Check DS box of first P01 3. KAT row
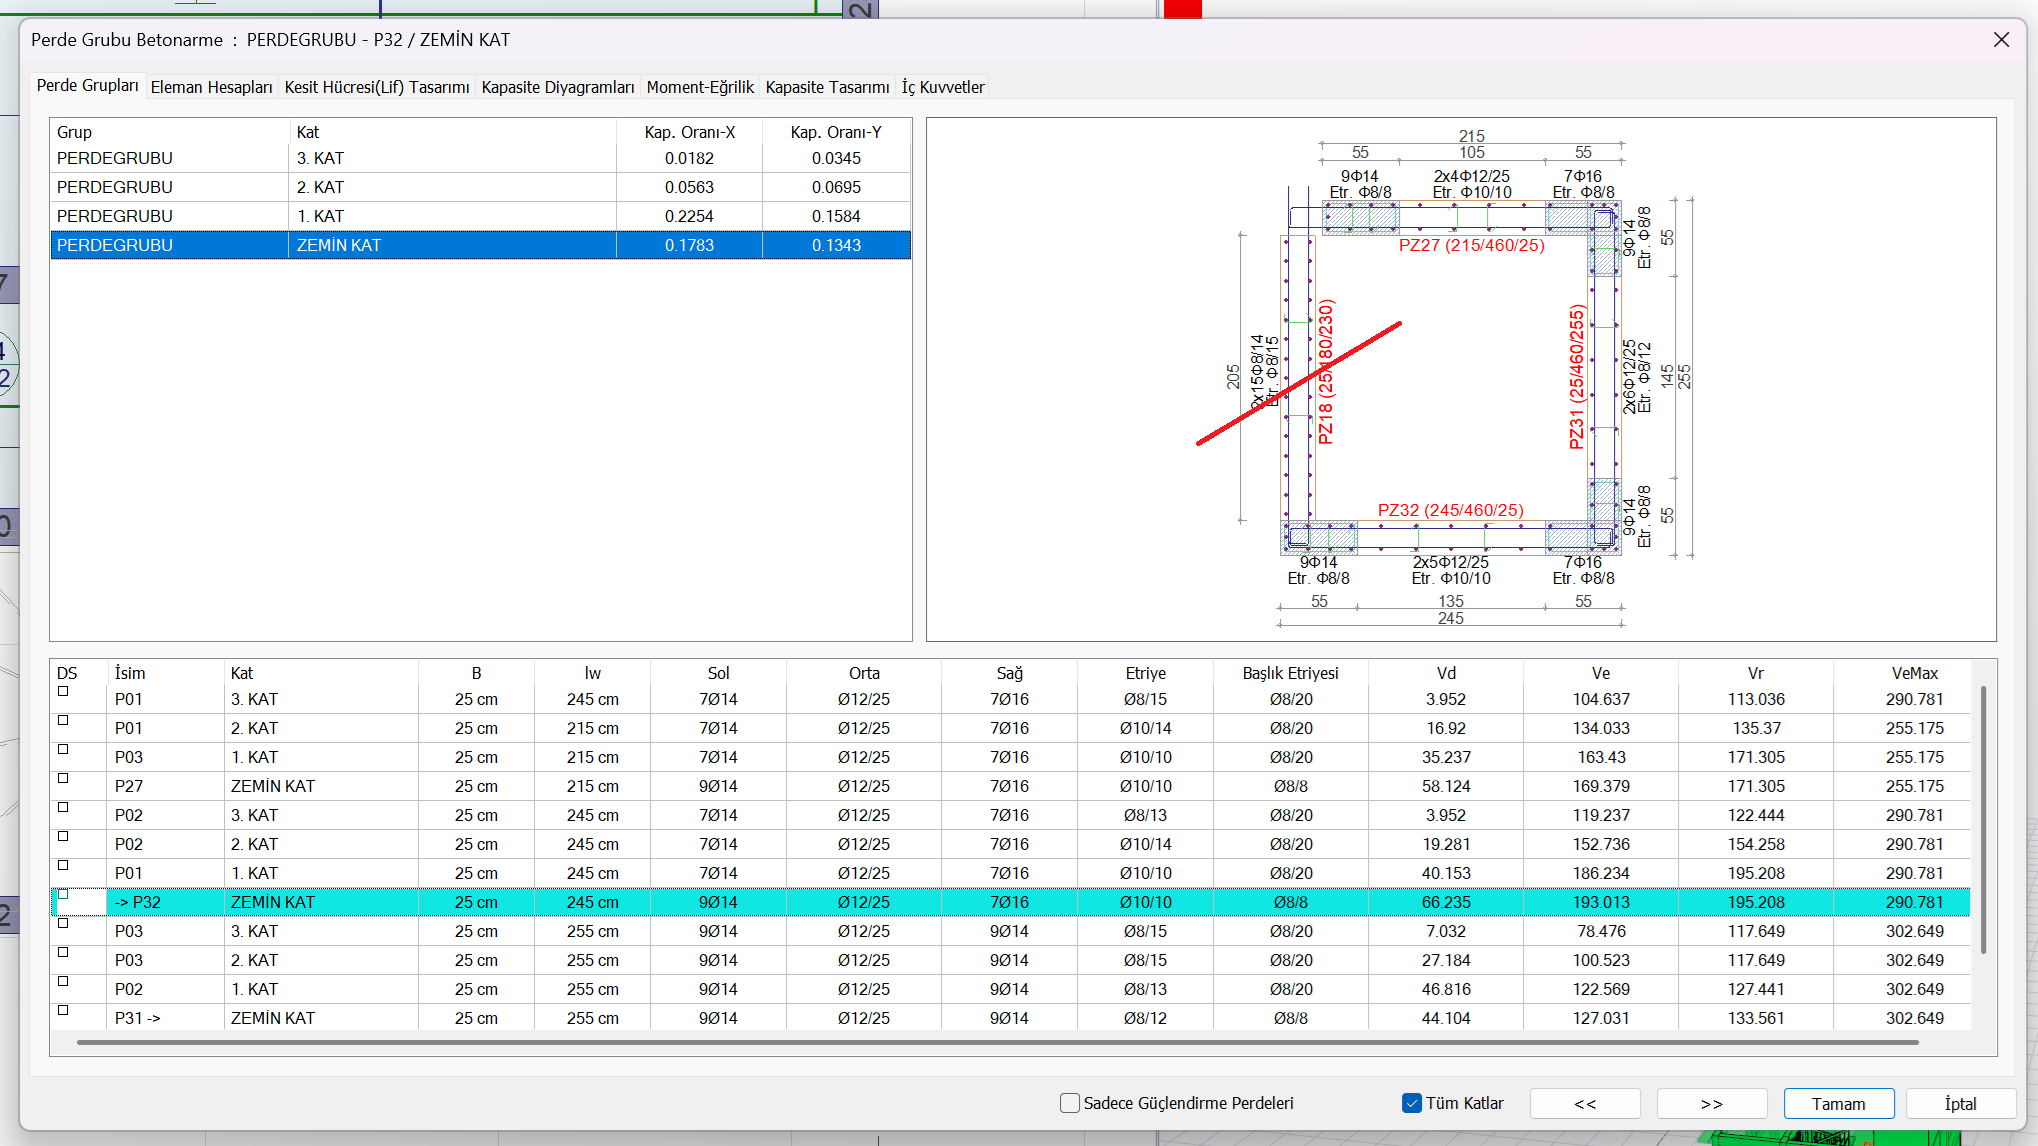2038x1146 pixels. click(63, 691)
